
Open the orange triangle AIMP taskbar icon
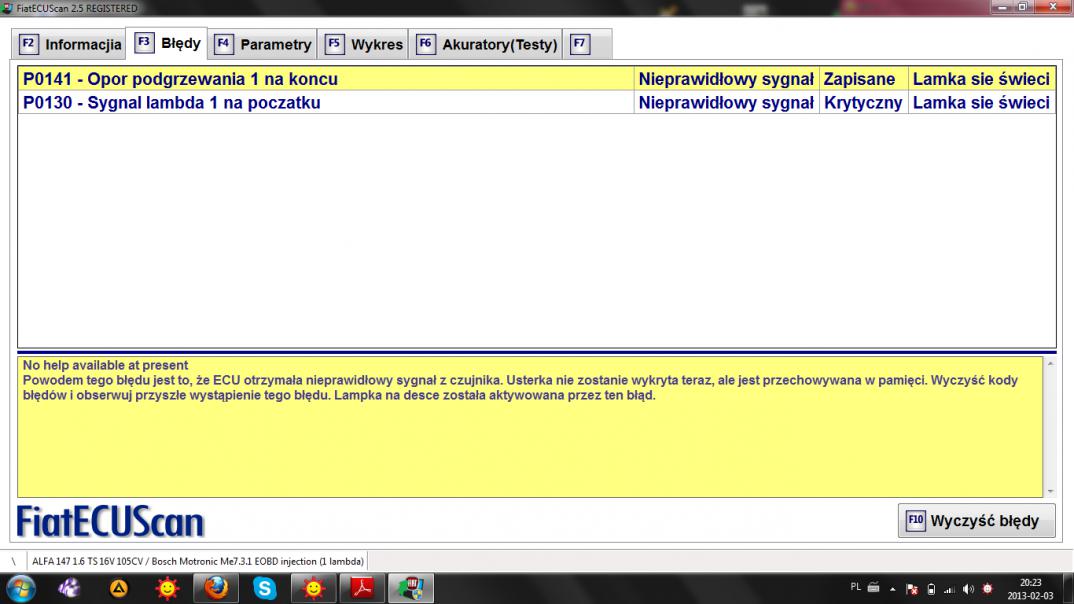point(118,588)
